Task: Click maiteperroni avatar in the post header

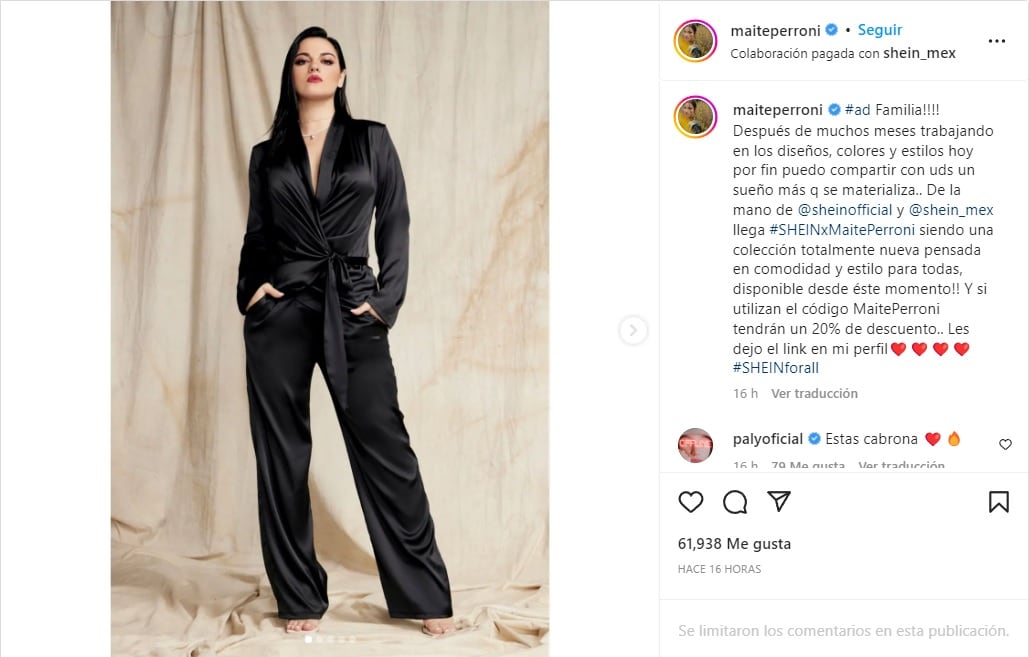Action: [696, 41]
